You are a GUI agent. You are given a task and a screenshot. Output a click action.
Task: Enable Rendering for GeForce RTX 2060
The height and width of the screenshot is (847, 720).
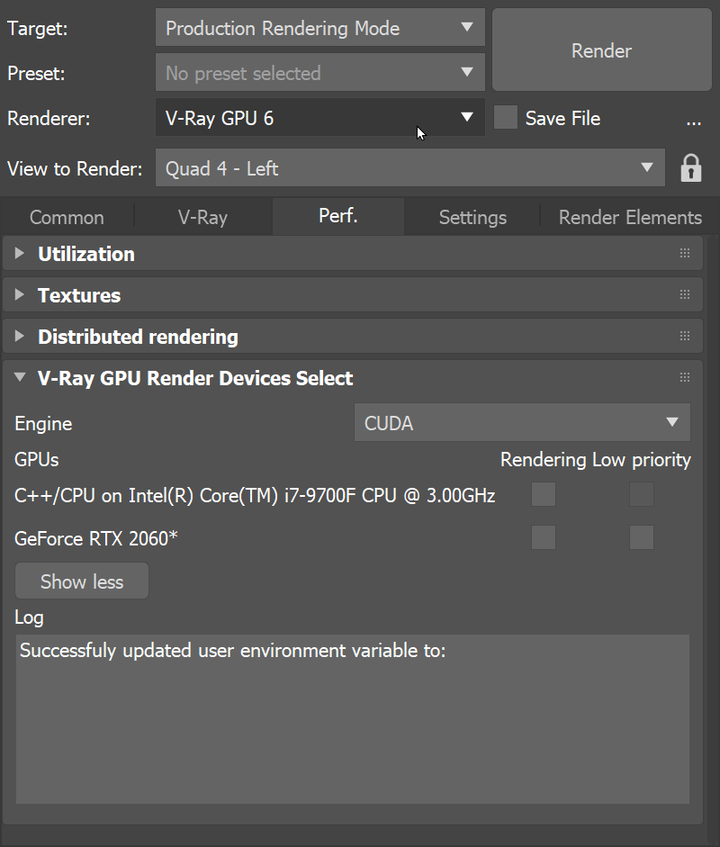point(543,537)
